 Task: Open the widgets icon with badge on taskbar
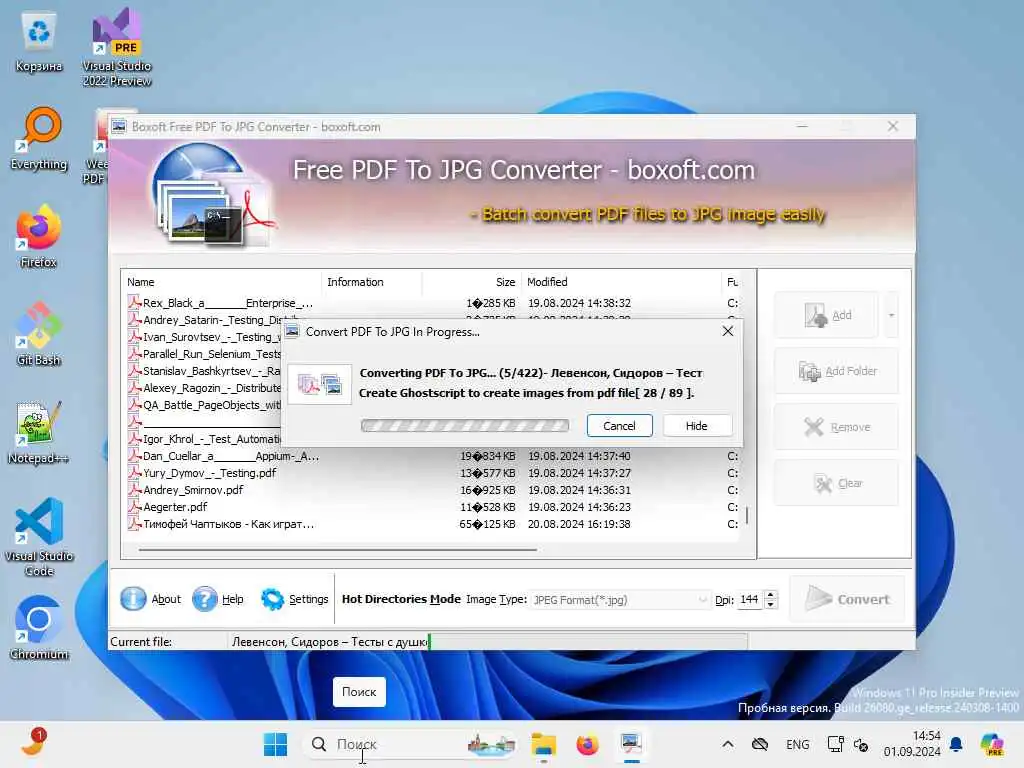[x=33, y=743]
